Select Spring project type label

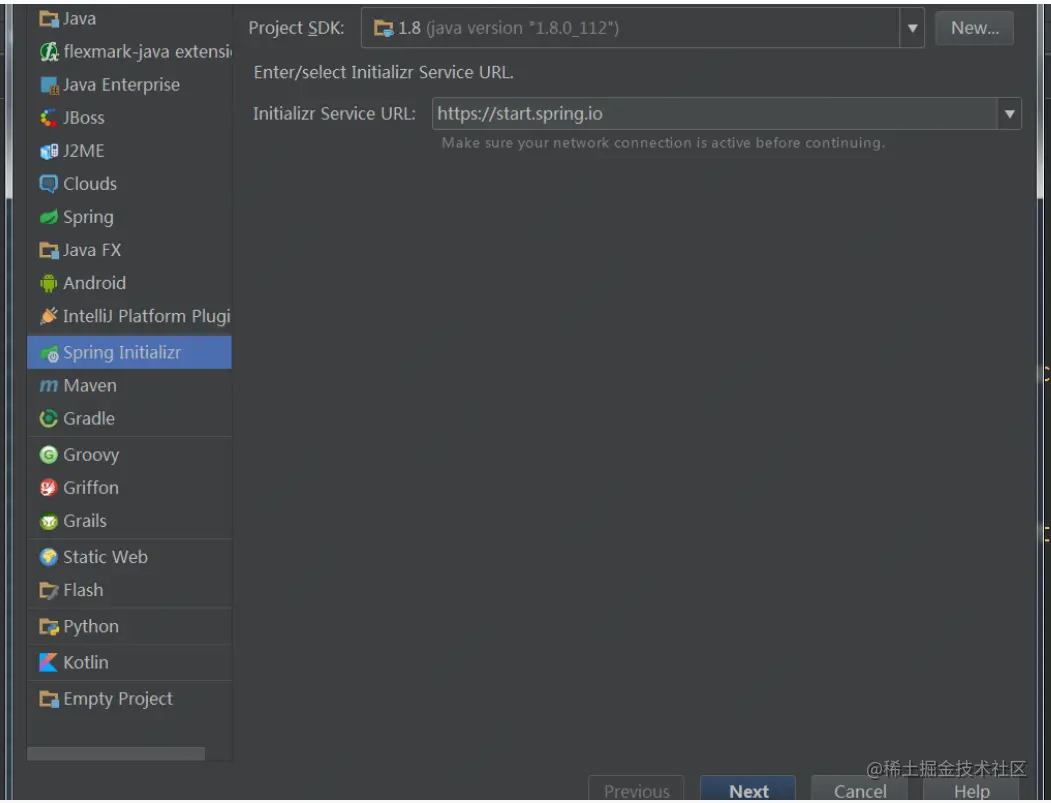(x=88, y=217)
